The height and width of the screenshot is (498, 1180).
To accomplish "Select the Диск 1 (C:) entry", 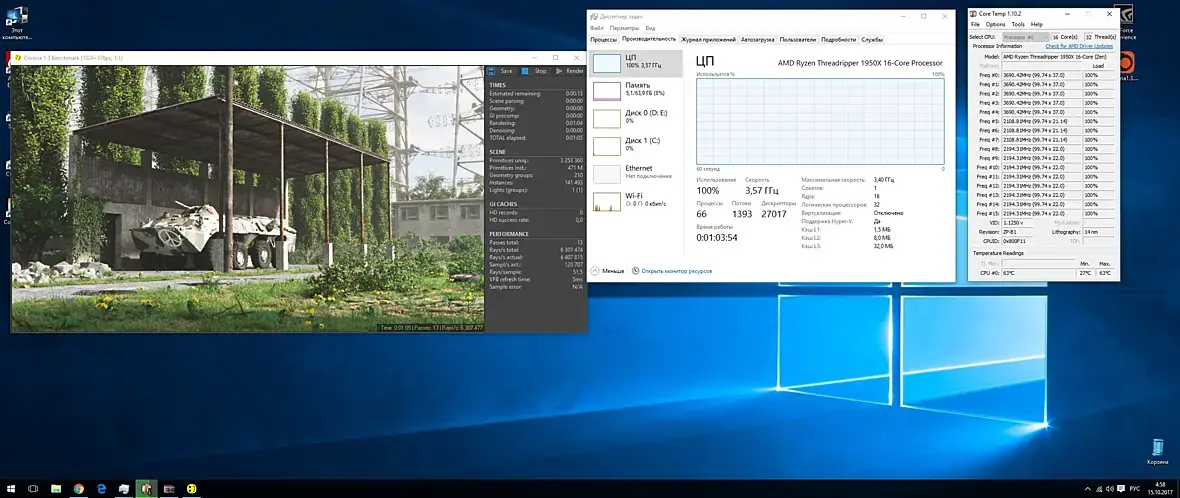I will tap(637, 145).
